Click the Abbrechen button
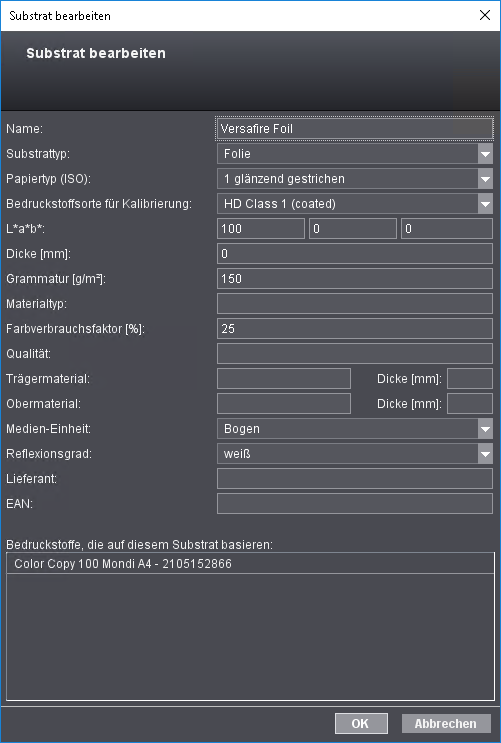 click(446, 724)
